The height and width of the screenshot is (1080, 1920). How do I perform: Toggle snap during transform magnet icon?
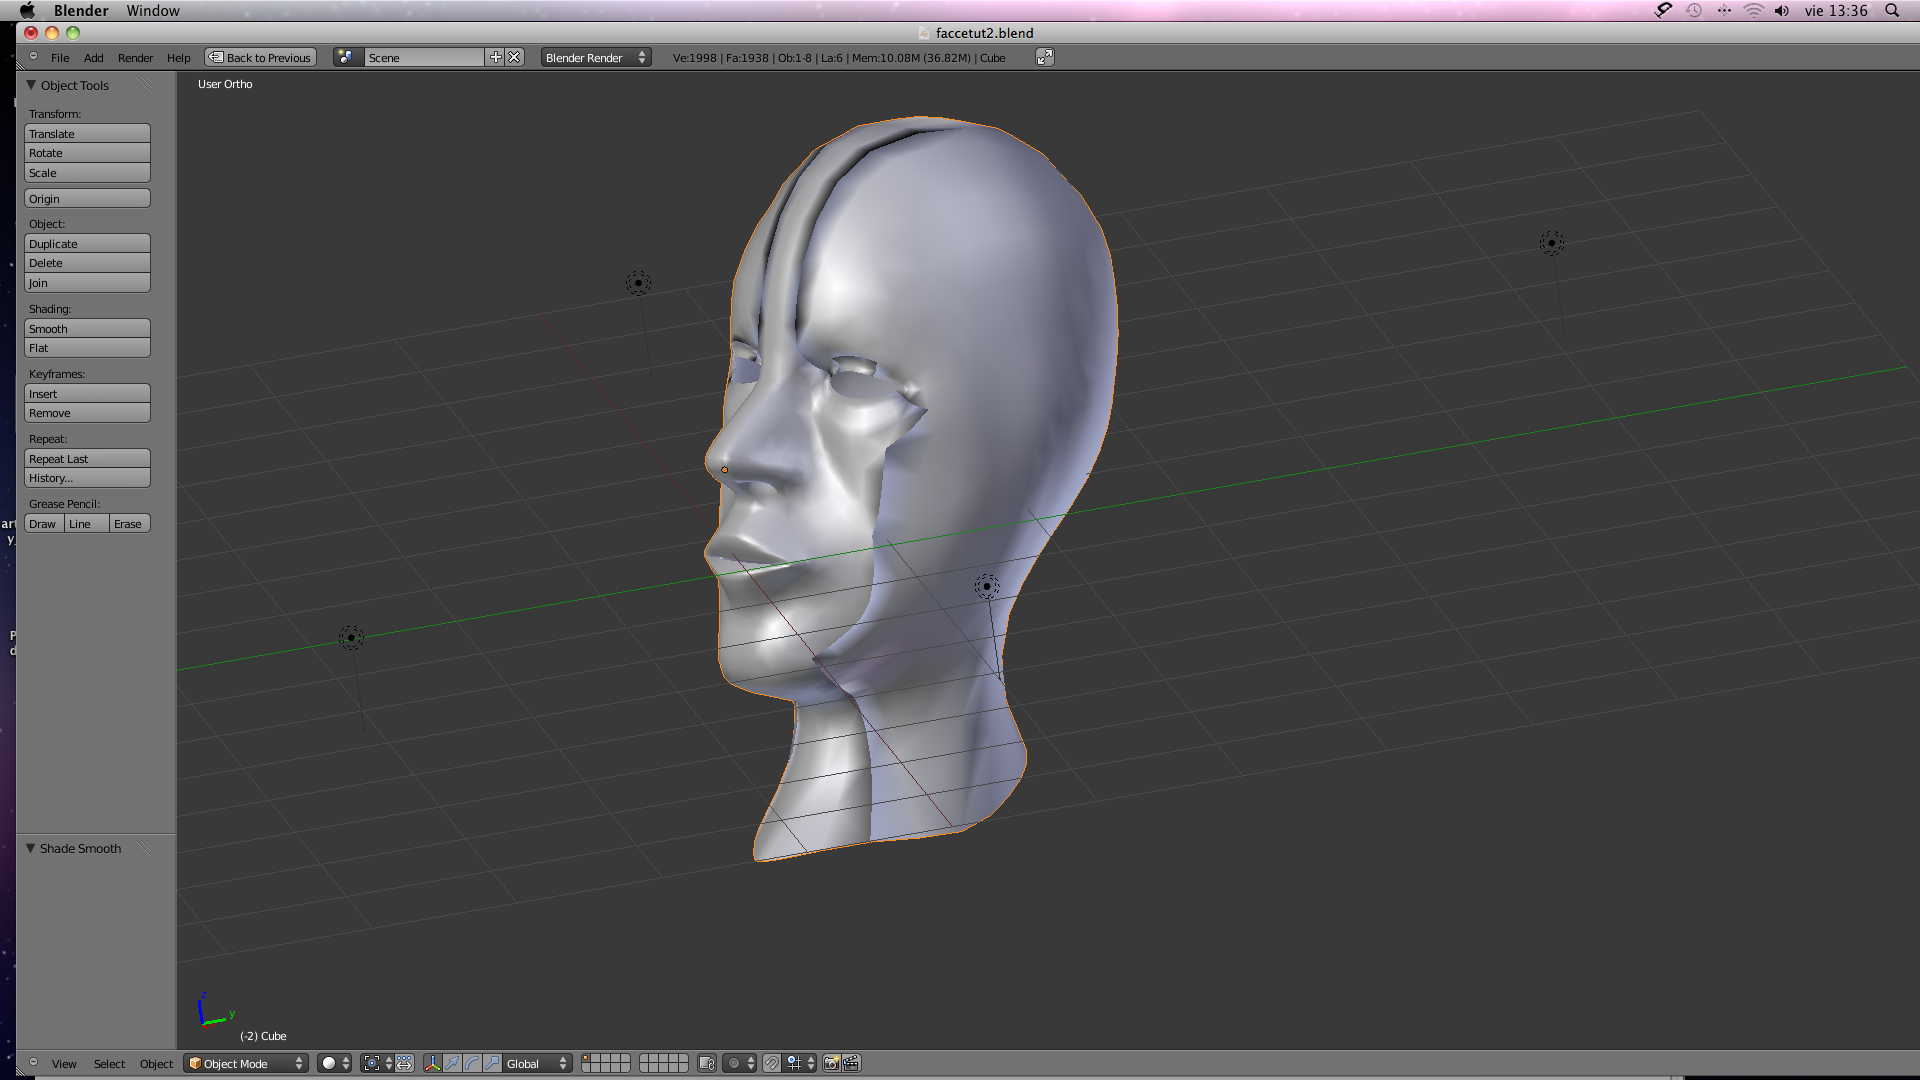point(771,1063)
